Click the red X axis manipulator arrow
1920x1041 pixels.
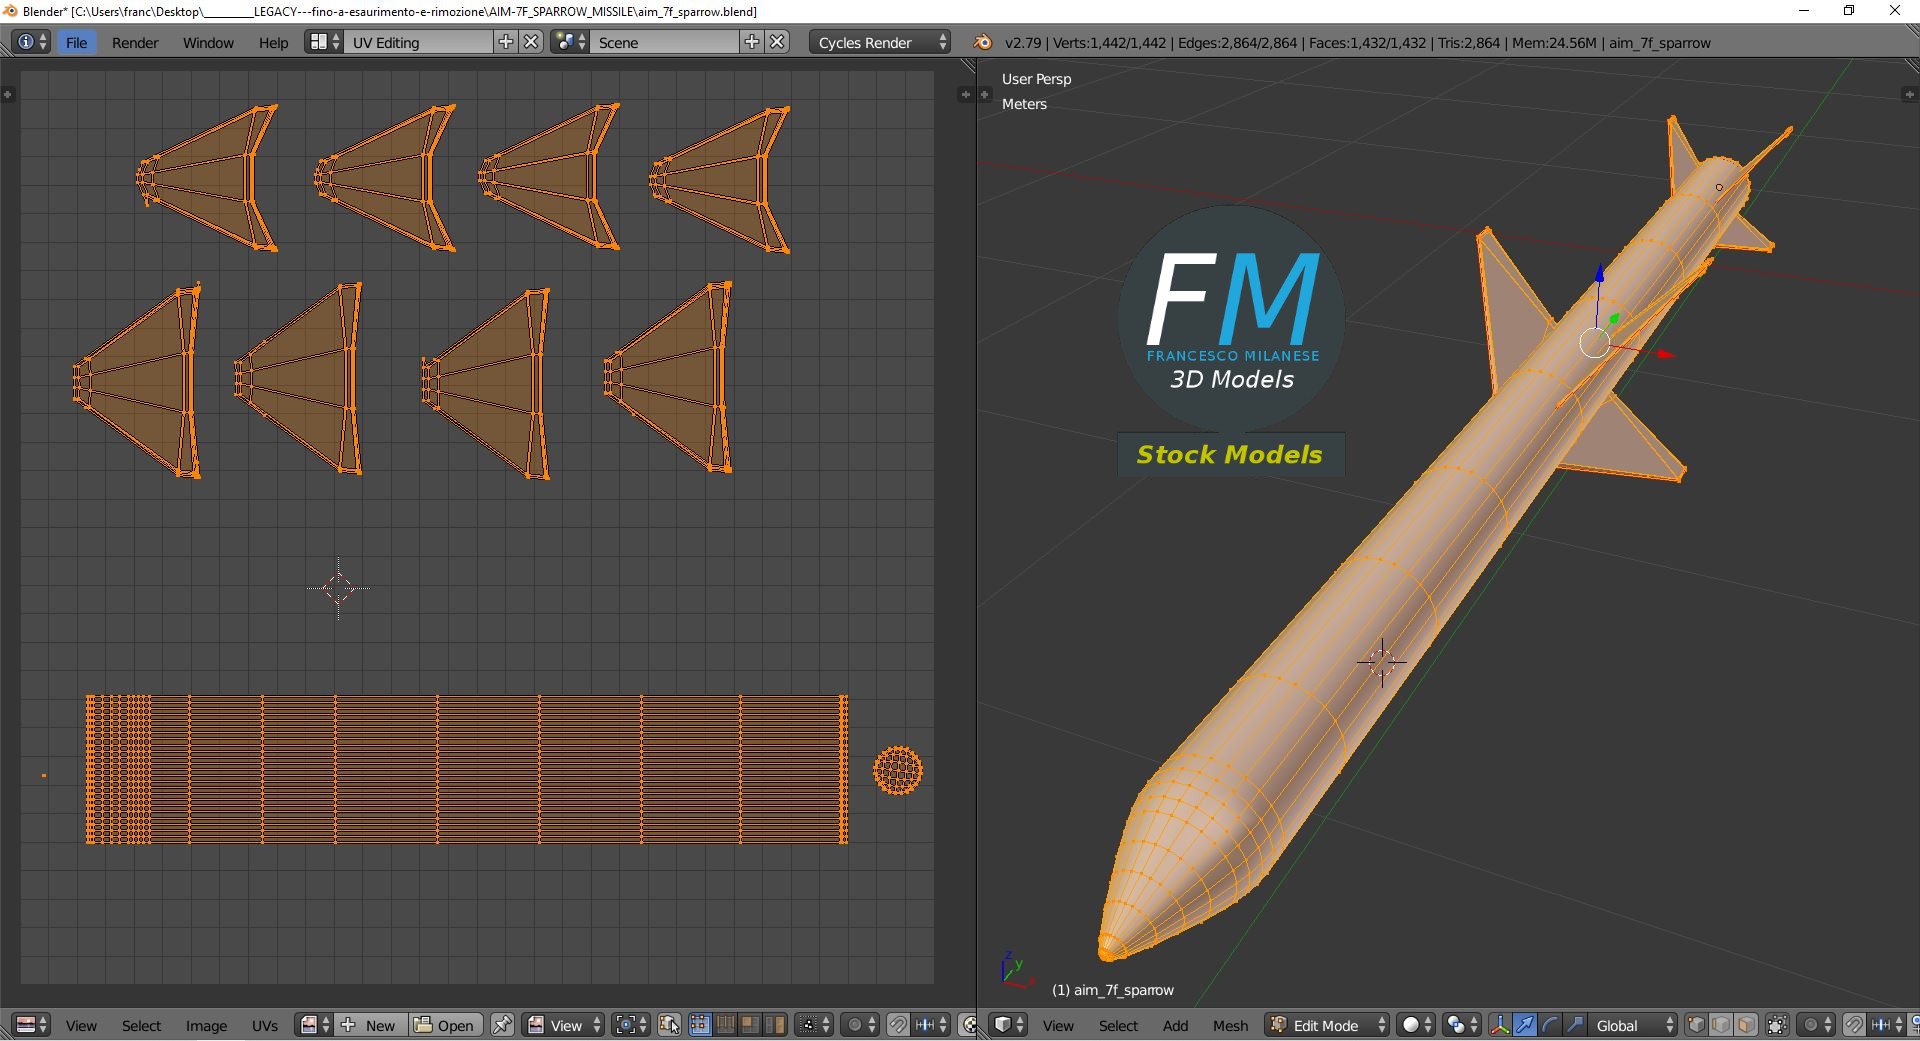[1665, 354]
